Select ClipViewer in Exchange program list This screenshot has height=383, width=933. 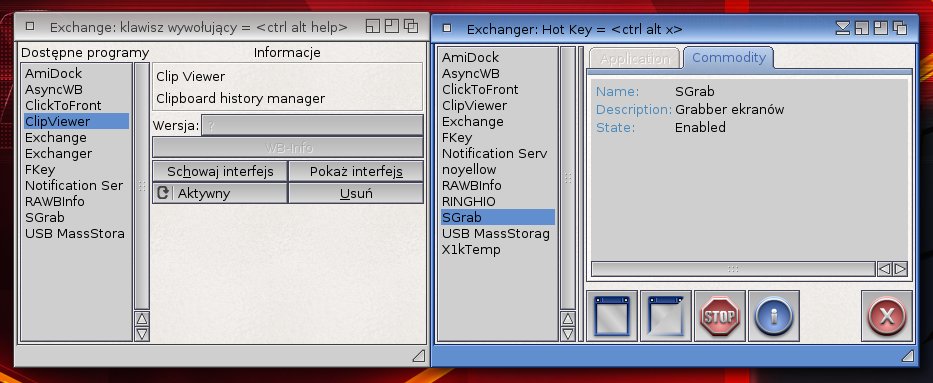point(76,121)
